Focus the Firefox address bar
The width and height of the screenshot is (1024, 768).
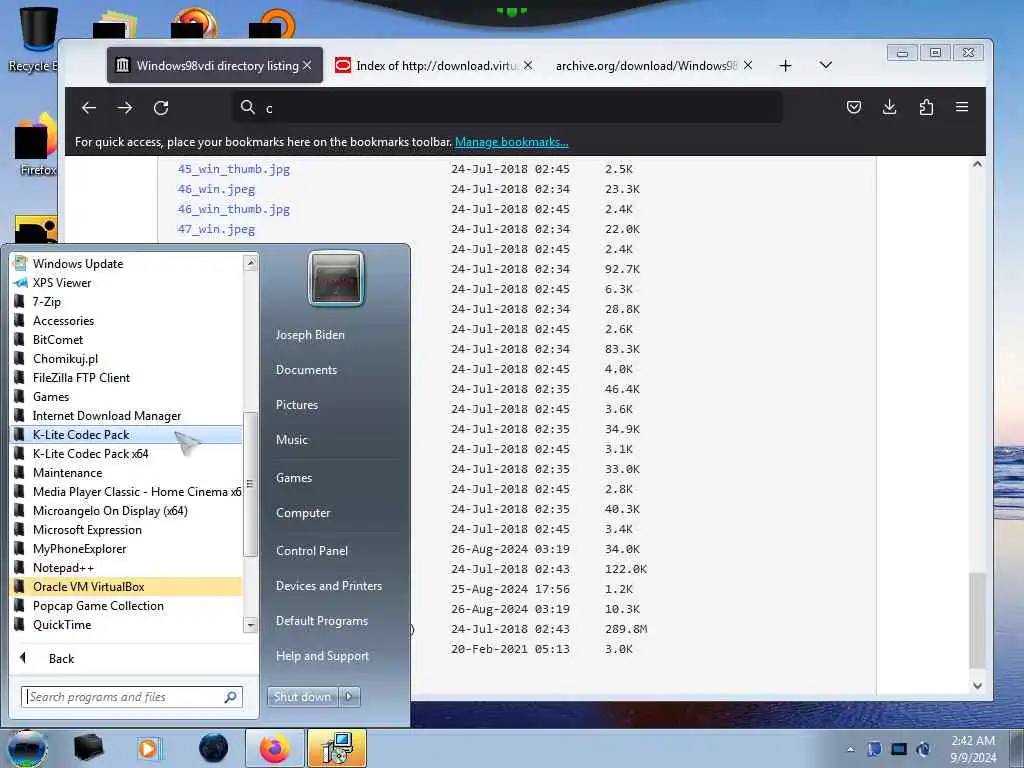tap(507, 108)
